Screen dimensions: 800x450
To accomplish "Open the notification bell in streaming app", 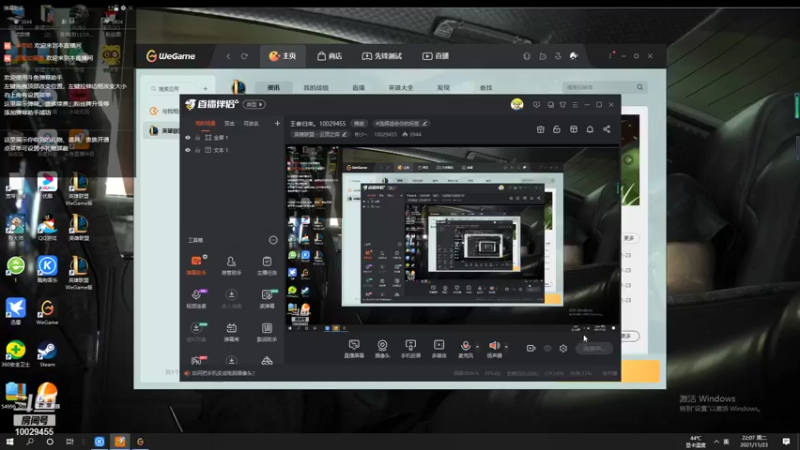I will (x=590, y=130).
